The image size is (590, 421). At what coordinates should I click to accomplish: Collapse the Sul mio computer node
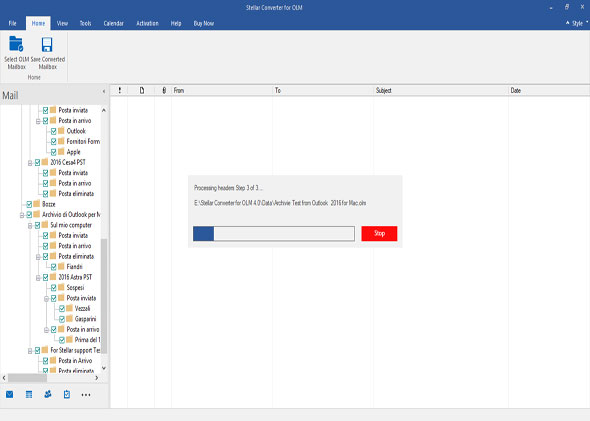pos(30,226)
